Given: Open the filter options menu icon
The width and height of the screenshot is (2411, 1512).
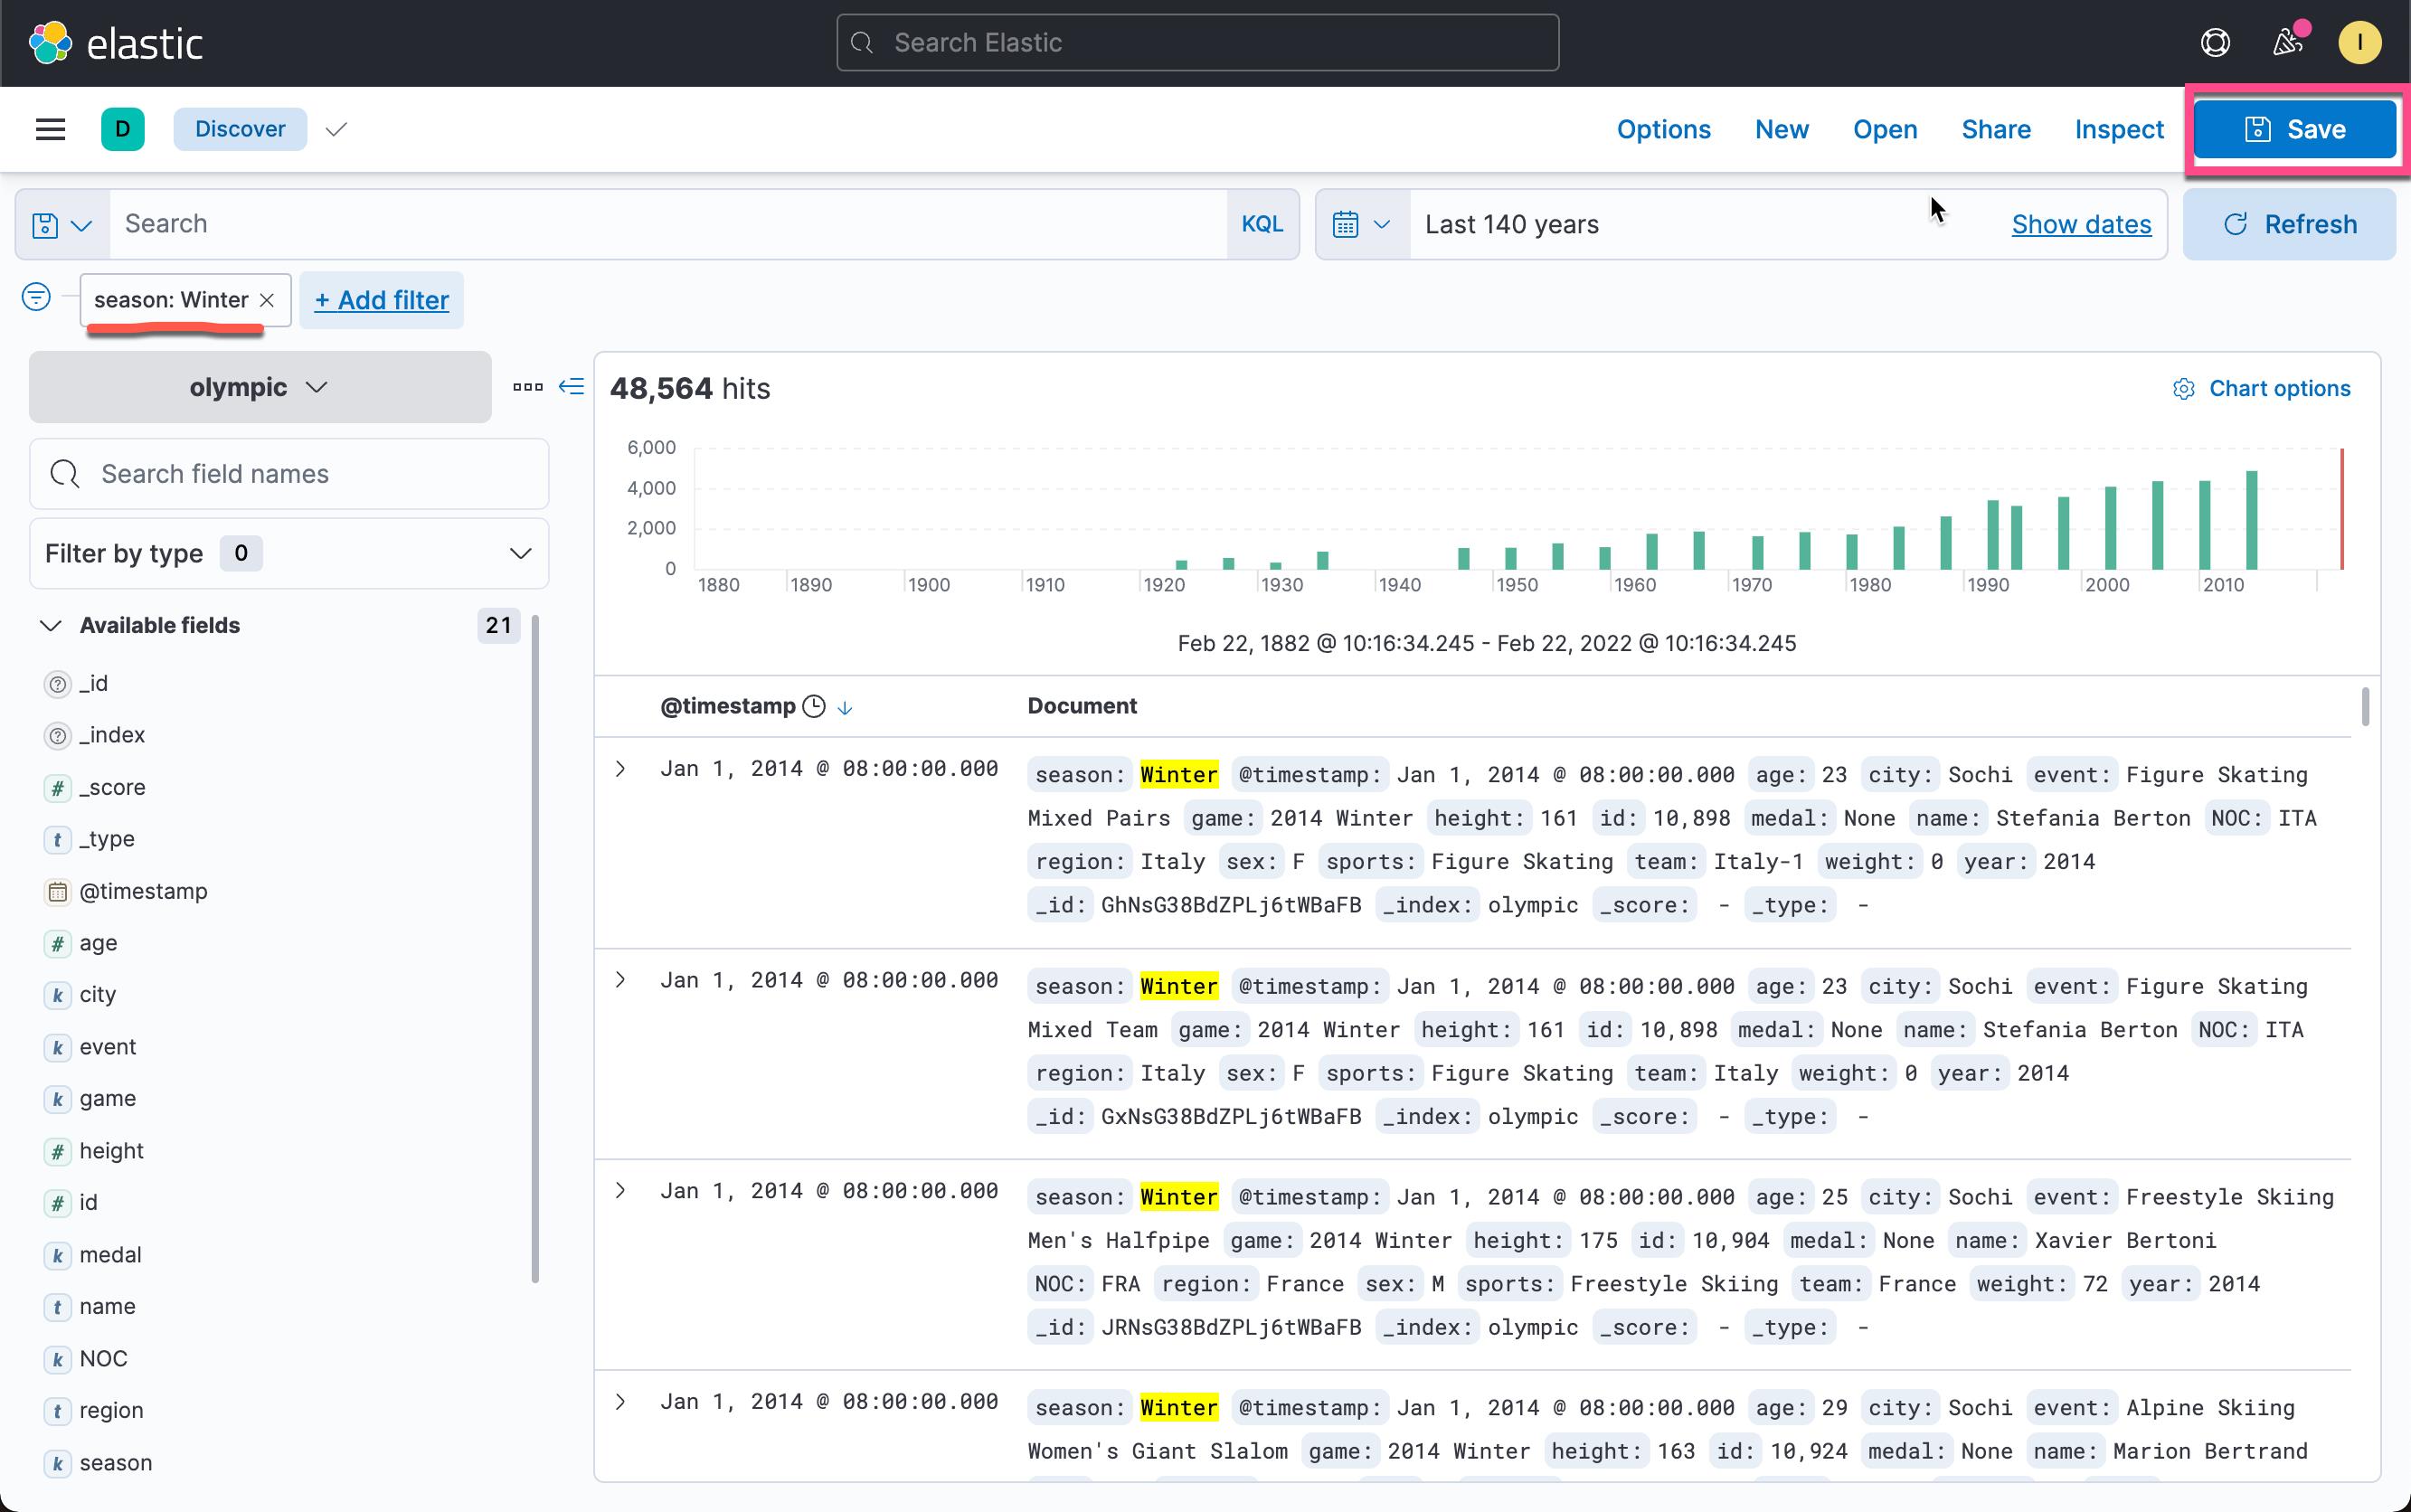Looking at the screenshot, I should pos(36,298).
